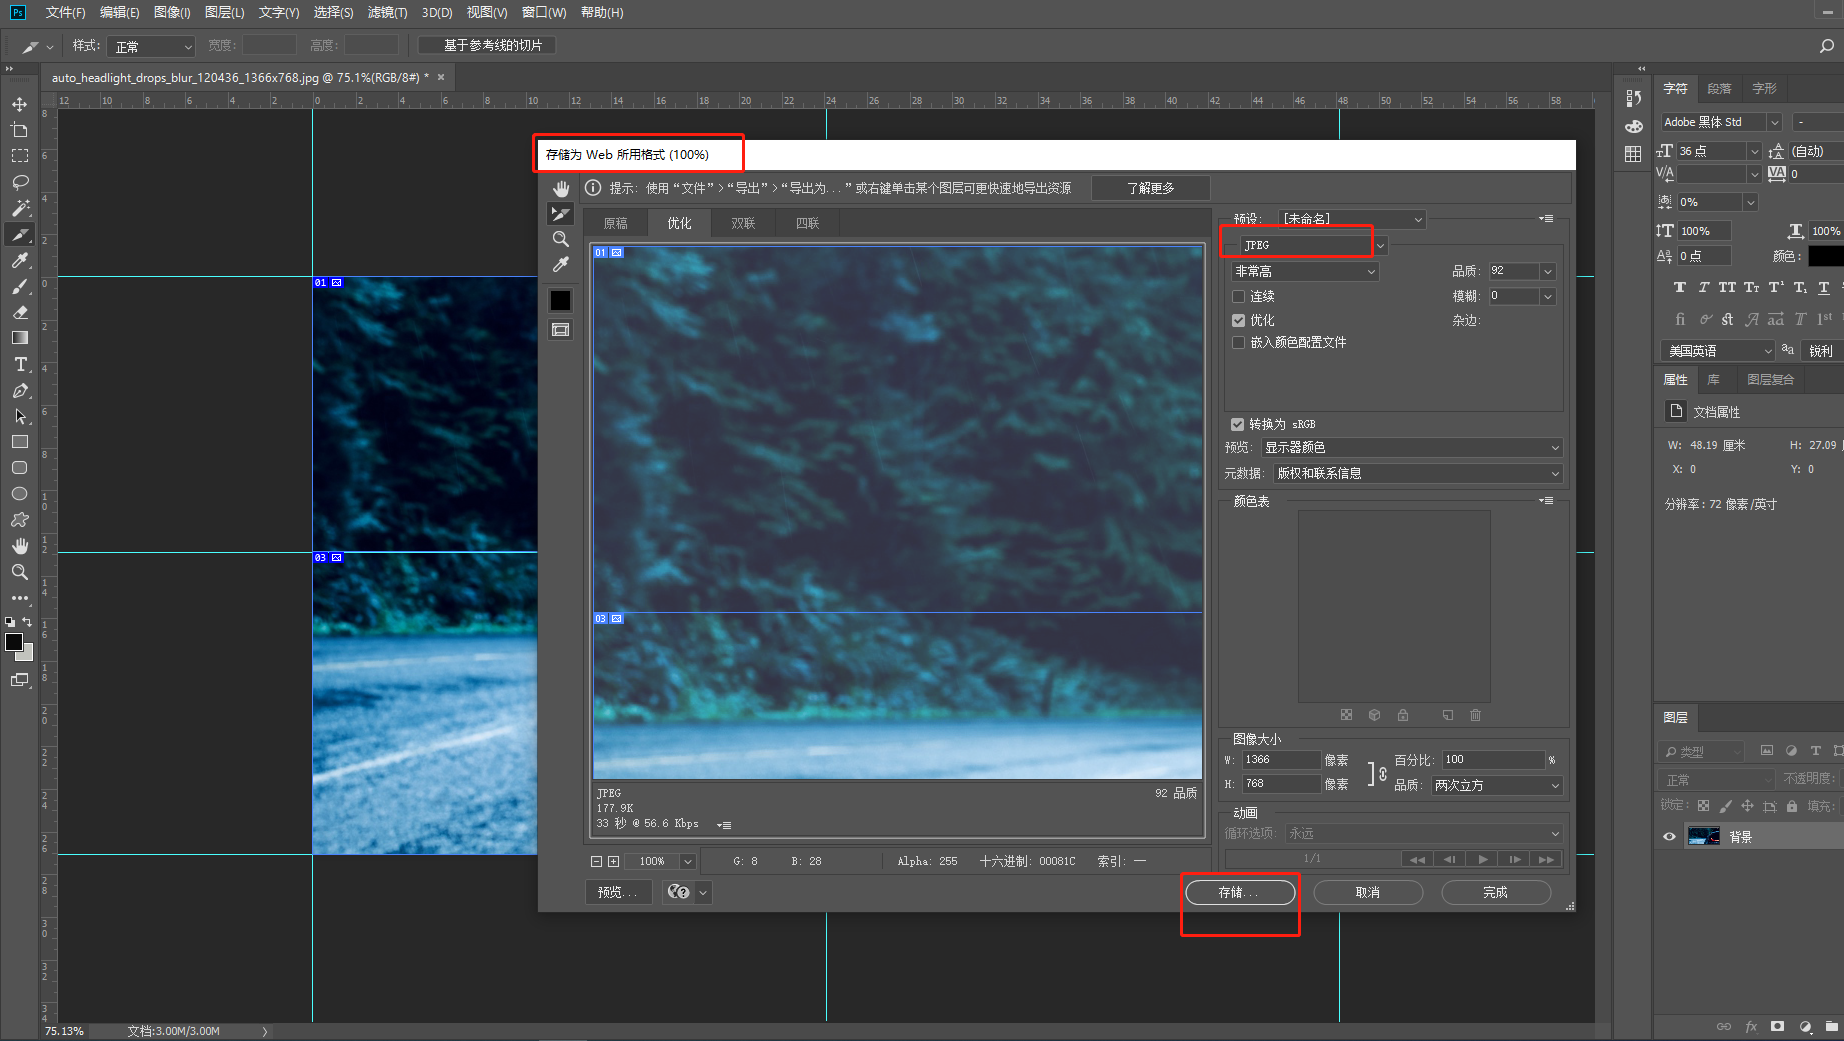Toggle slices visibility button in the dialog
The height and width of the screenshot is (1041, 1844).
click(561, 330)
